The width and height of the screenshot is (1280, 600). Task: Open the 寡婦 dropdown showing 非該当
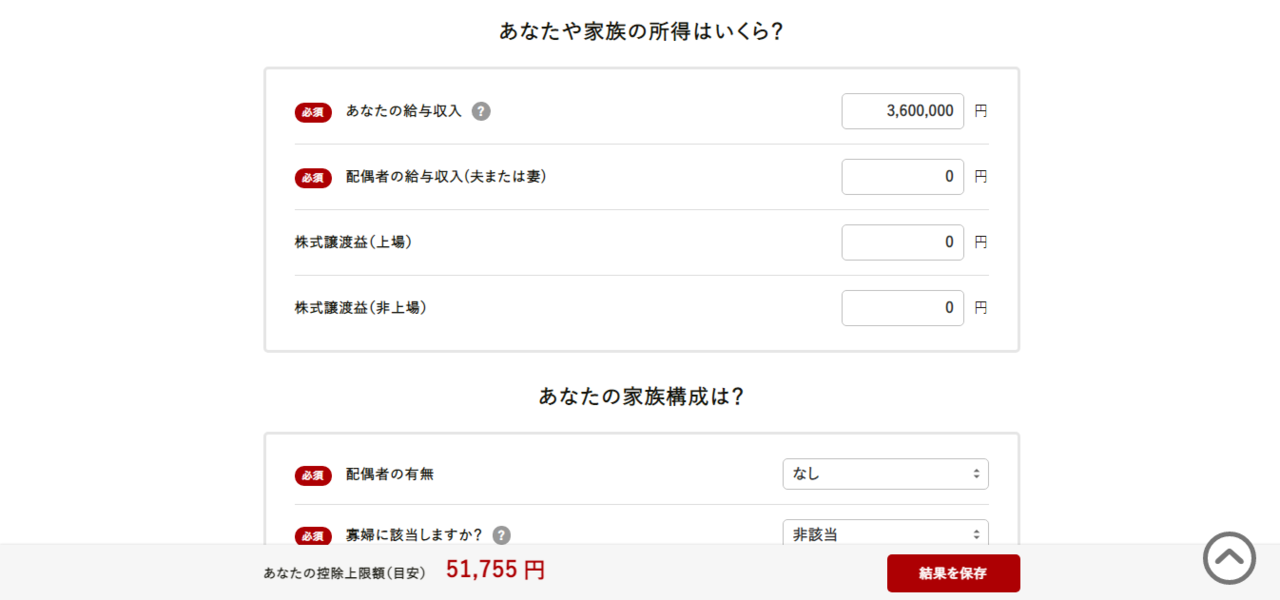(x=885, y=532)
